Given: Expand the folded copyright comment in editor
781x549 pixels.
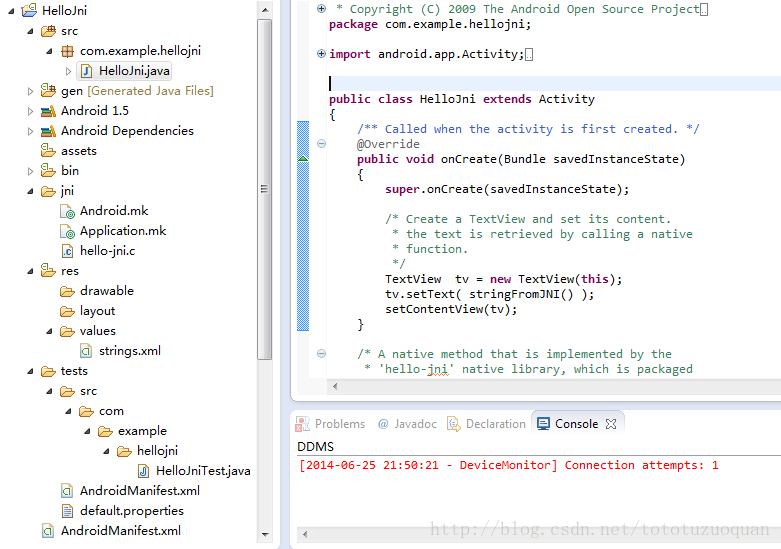Looking at the screenshot, I should click(321, 8).
